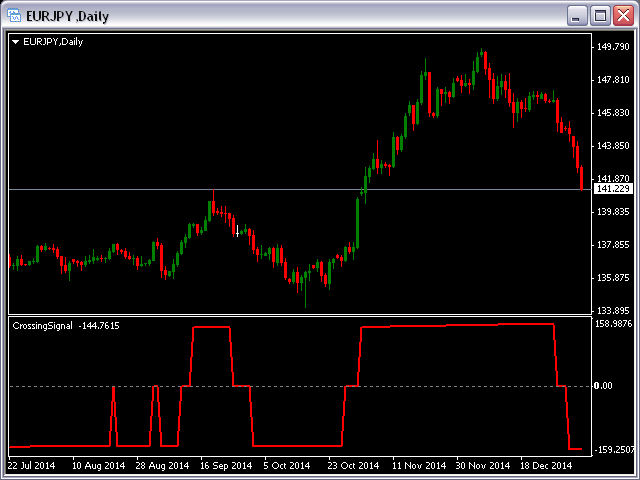This screenshot has height=480, width=640.
Task: Minimize the EURJPY chart window
Action: [x=577, y=16]
